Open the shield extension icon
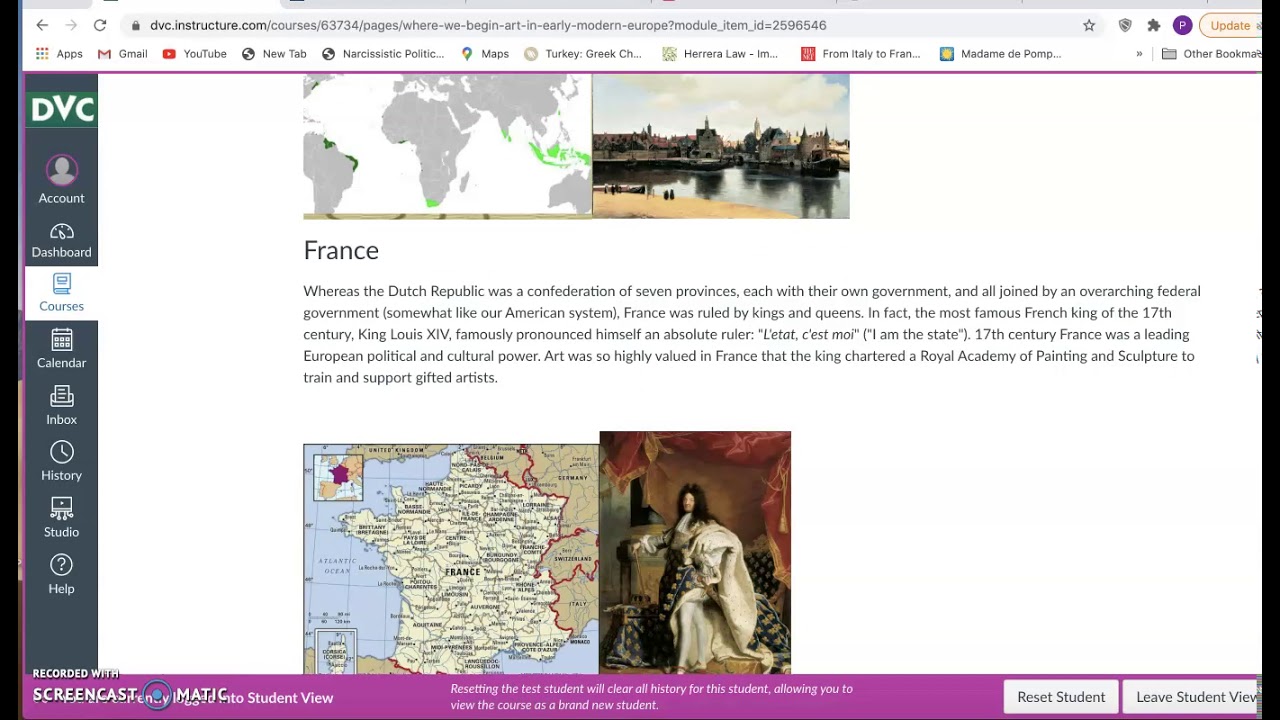The image size is (1280, 720). [1125, 25]
